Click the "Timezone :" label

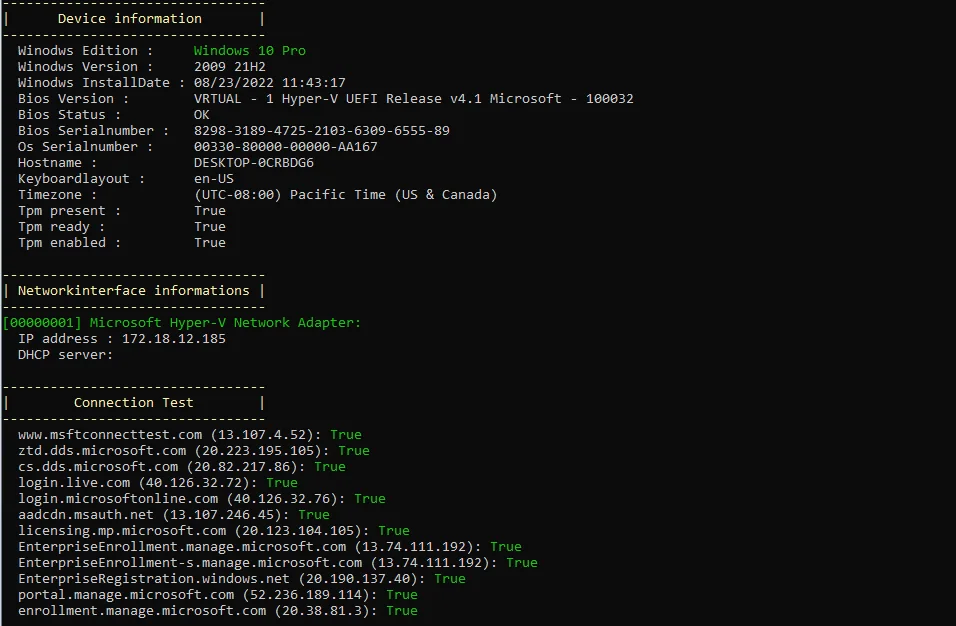pos(57,194)
